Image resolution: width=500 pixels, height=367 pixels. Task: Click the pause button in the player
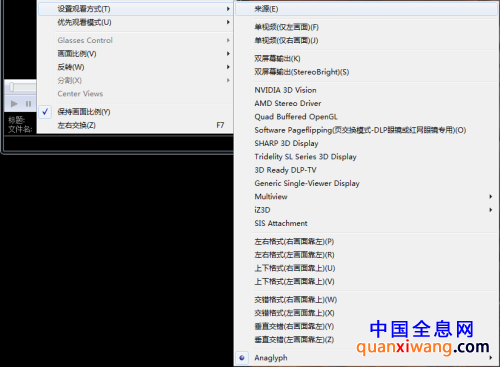28,104
